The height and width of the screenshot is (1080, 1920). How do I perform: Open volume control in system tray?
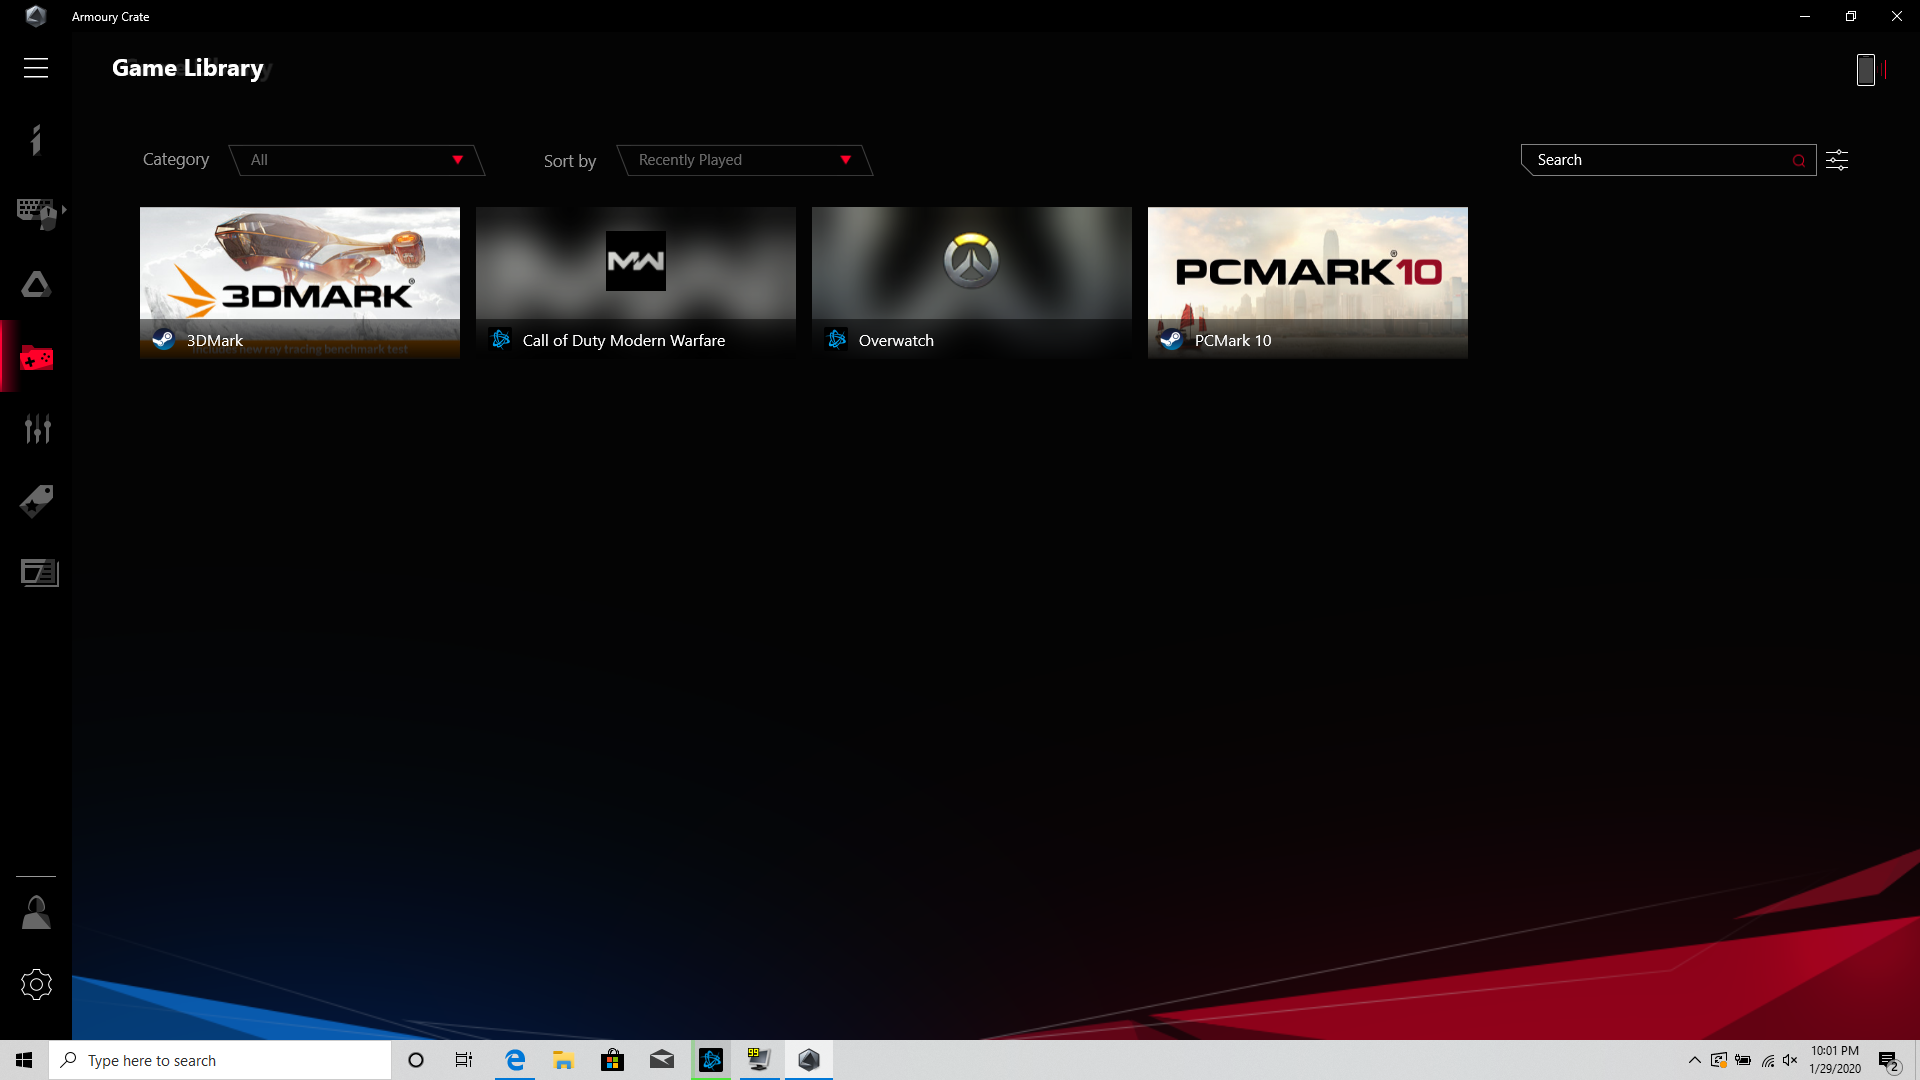coord(1790,1060)
